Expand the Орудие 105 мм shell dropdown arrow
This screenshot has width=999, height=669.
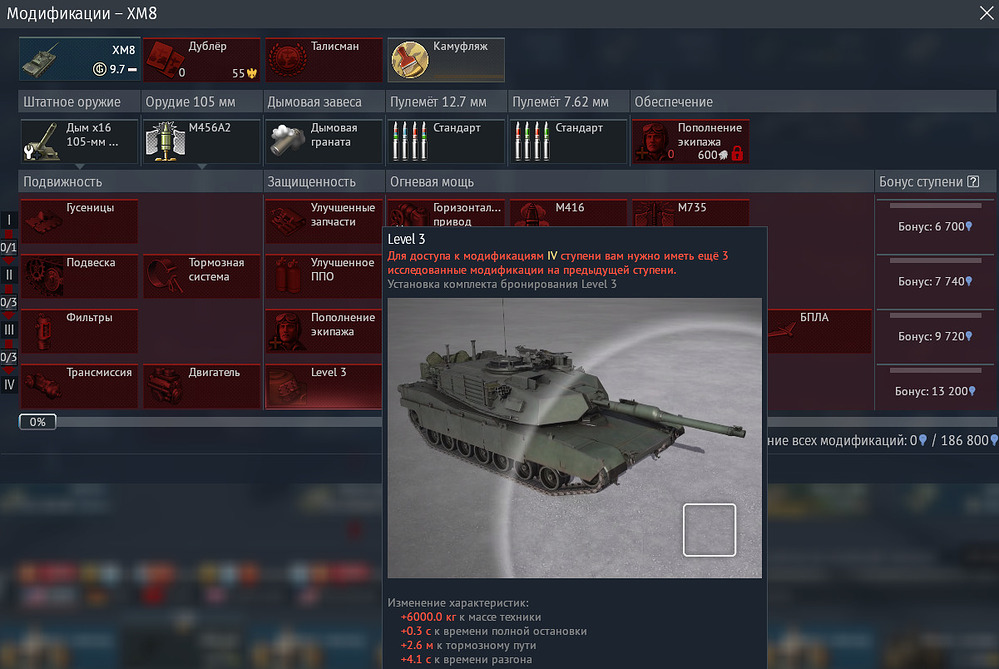coord(202,166)
